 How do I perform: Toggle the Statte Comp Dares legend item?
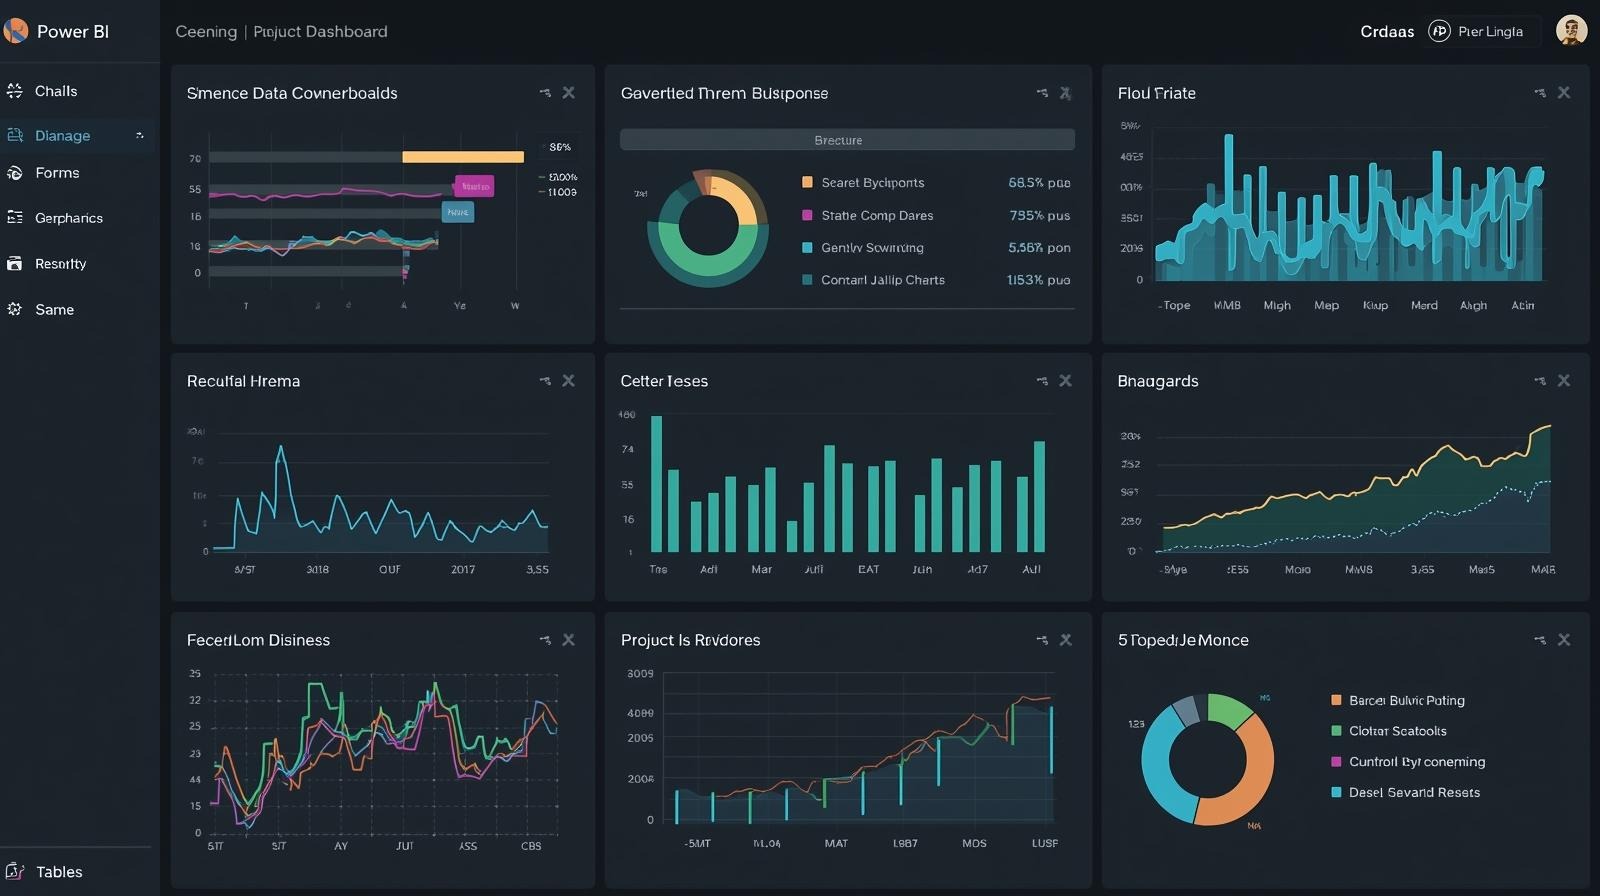807,216
